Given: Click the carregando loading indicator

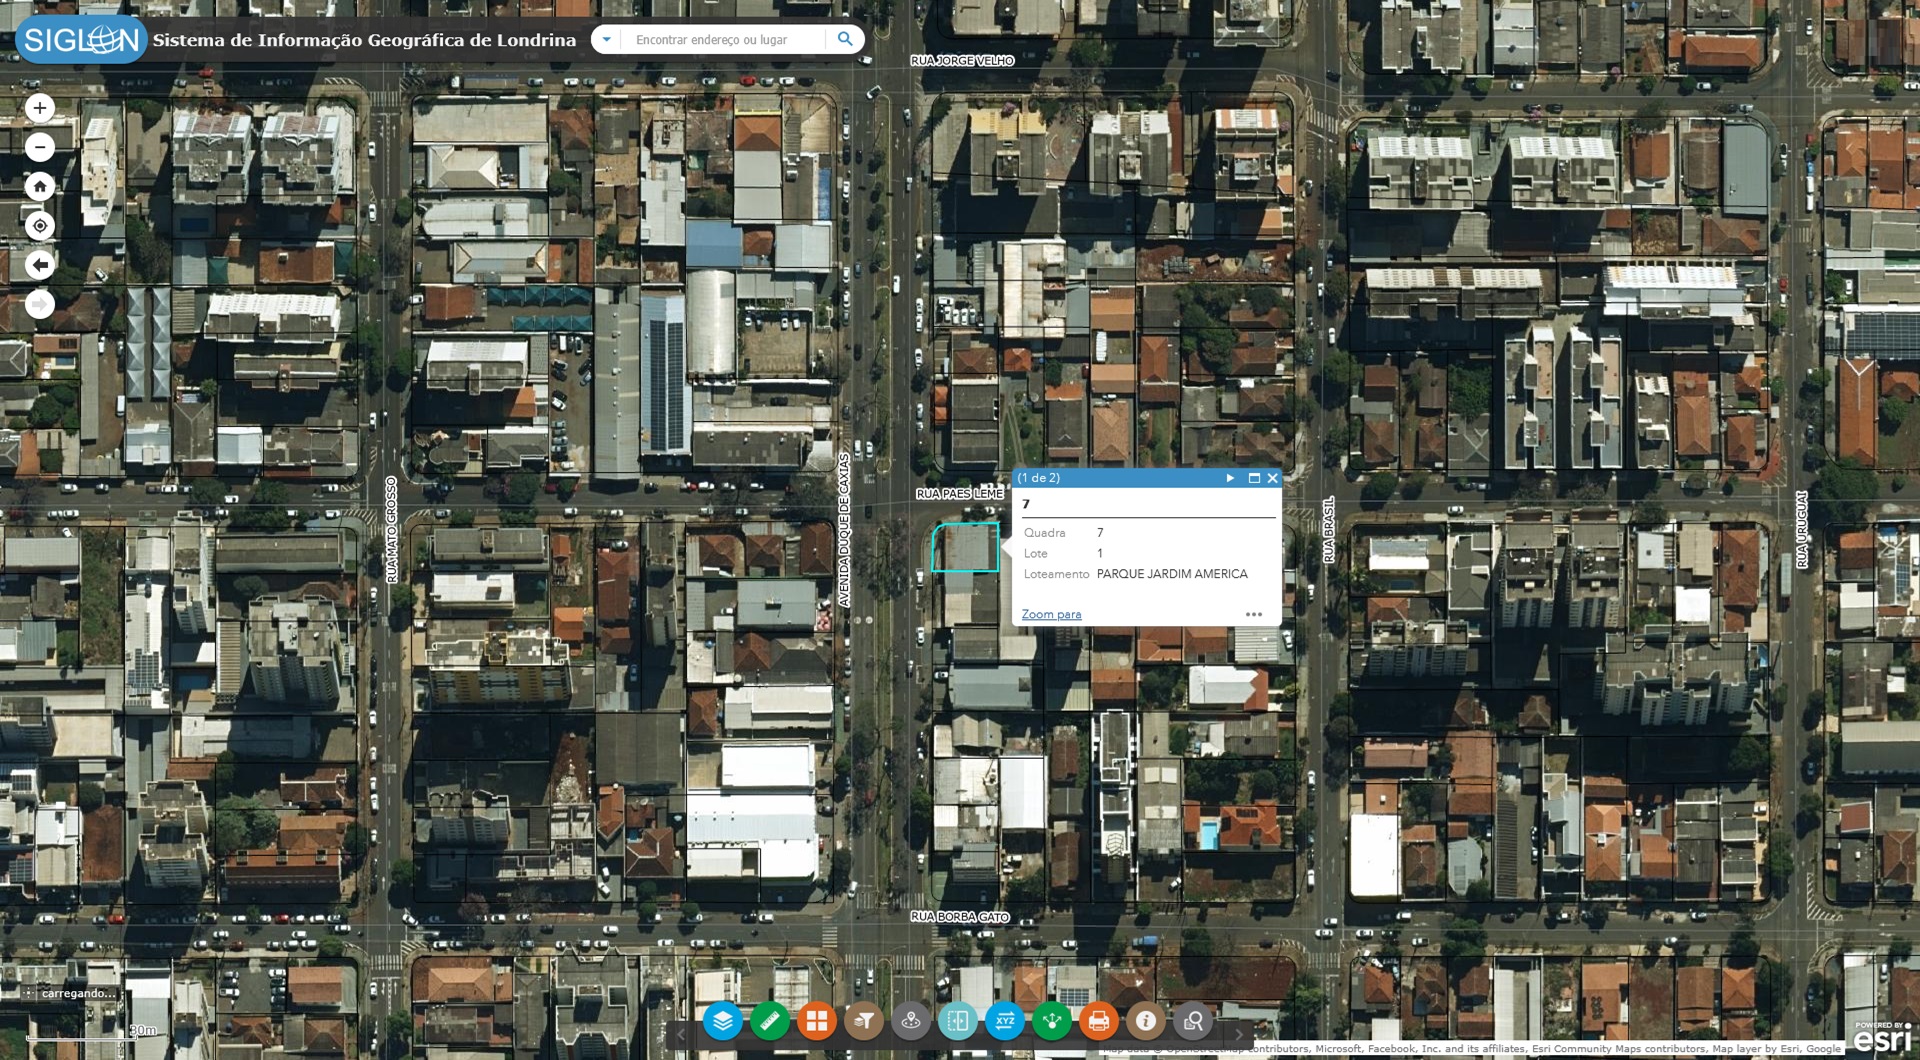Looking at the screenshot, I should [x=78, y=993].
